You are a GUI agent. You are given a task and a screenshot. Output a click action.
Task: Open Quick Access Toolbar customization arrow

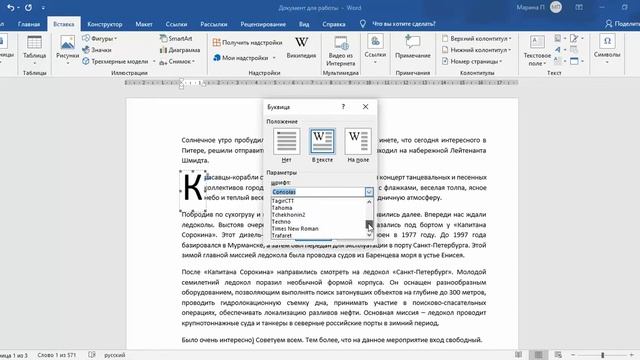coord(43,8)
